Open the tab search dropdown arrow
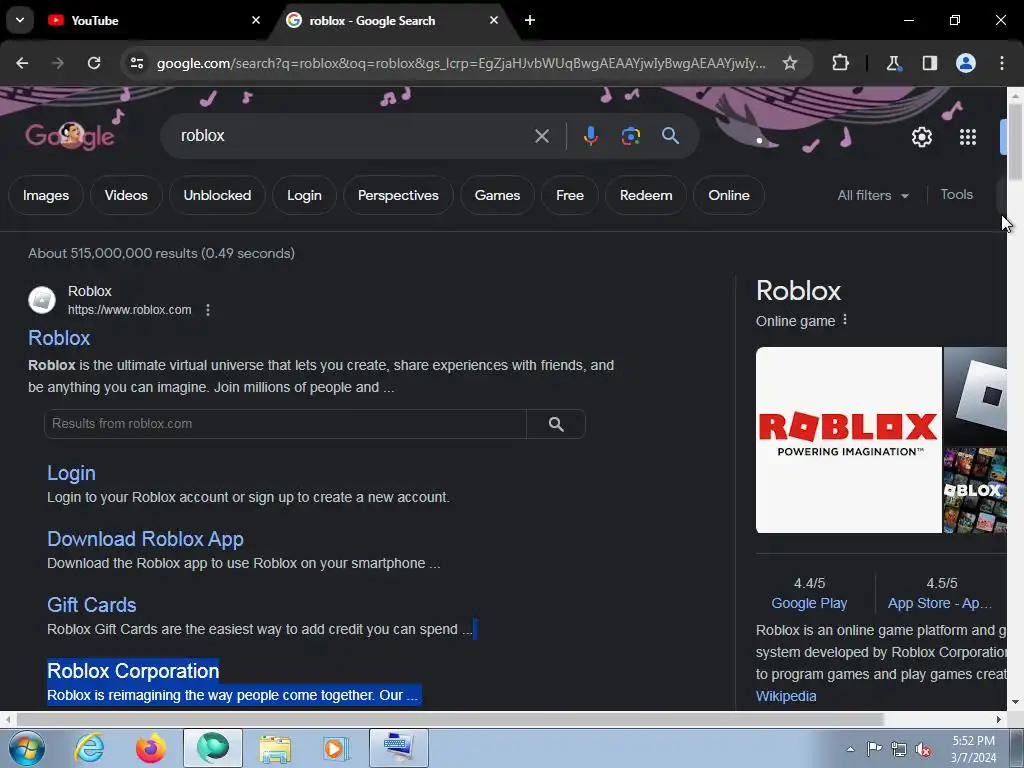The height and width of the screenshot is (768, 1024). click(x=20, y=20)
